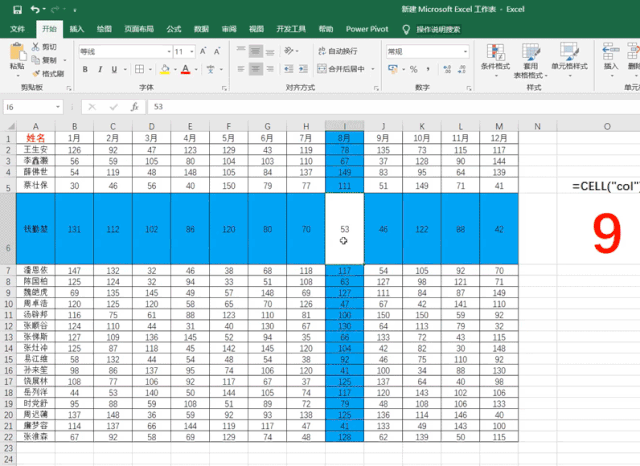
Task: Toggle top vertical align
Action: (241, 51)
